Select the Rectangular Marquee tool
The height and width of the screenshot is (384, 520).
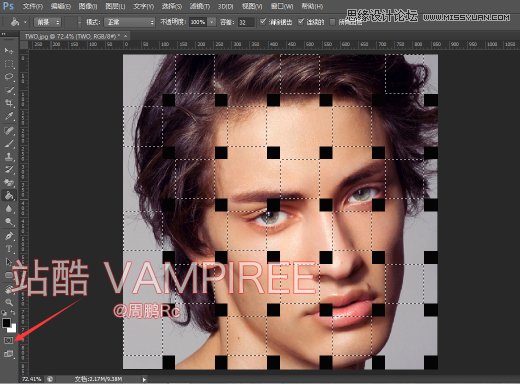pyautogui.click(x=9, y=64)
